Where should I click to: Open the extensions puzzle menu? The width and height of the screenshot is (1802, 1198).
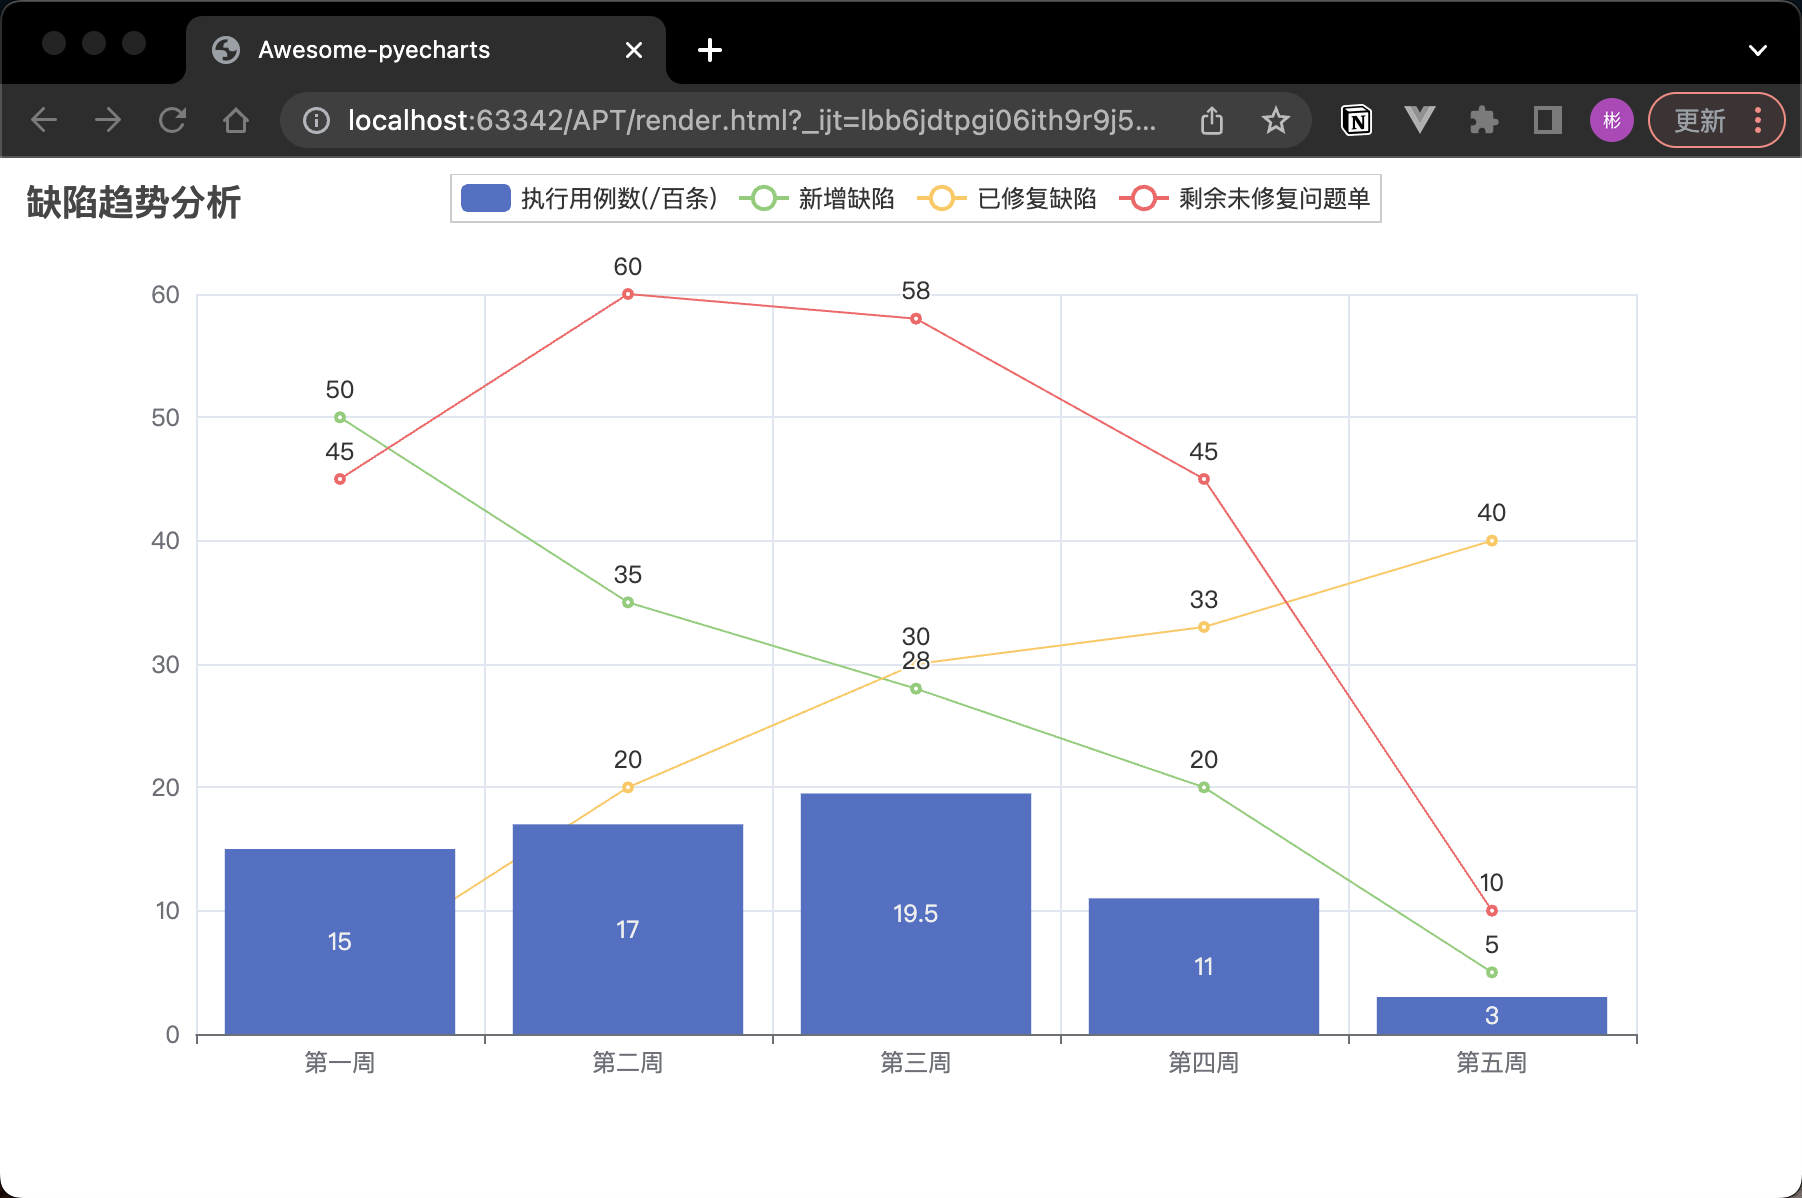pos(1484,121)
